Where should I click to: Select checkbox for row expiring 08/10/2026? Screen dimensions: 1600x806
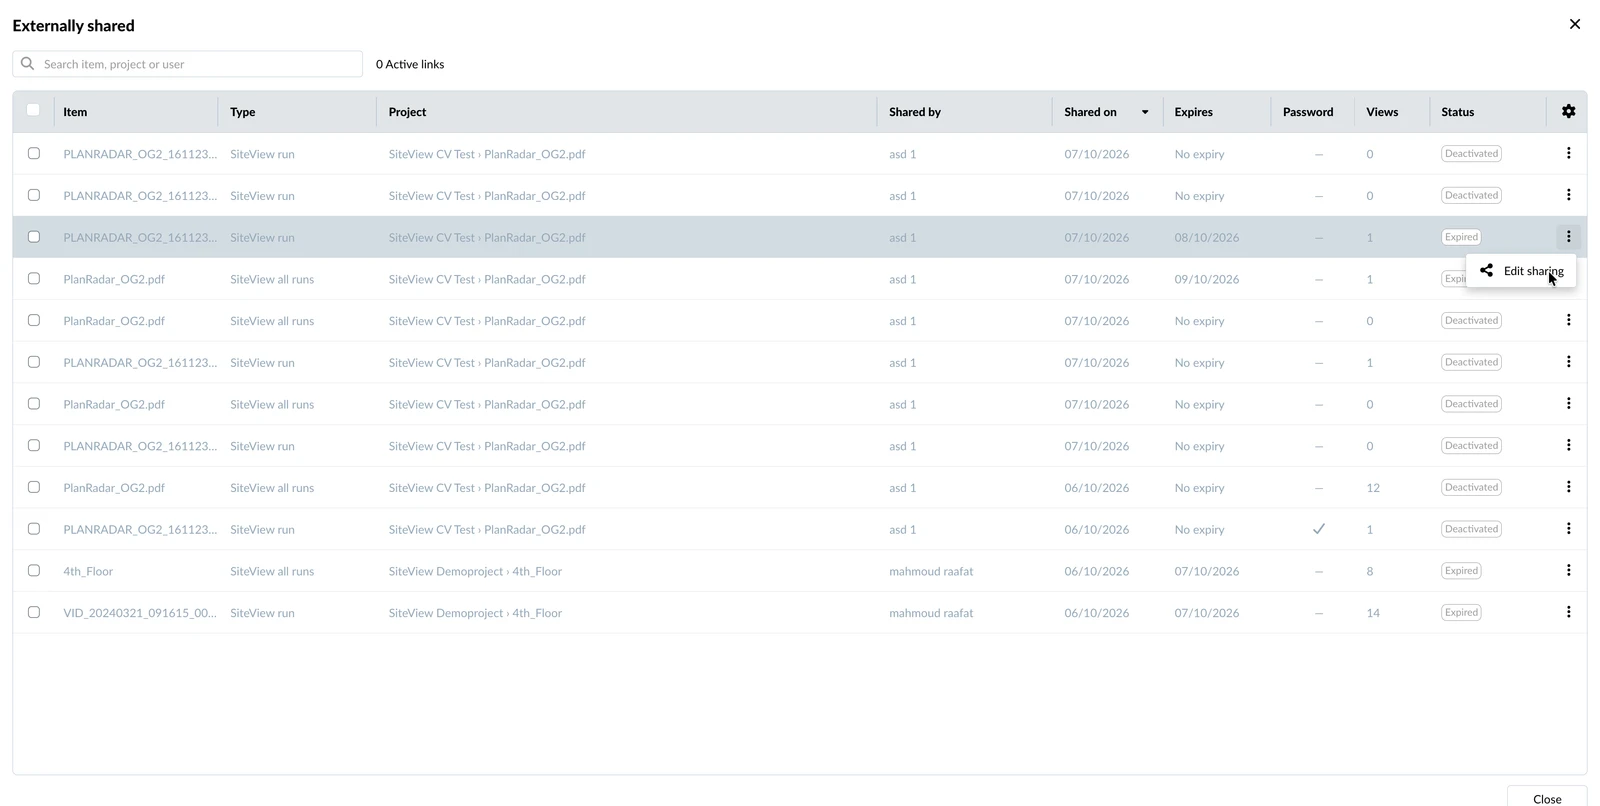point(34,237)
